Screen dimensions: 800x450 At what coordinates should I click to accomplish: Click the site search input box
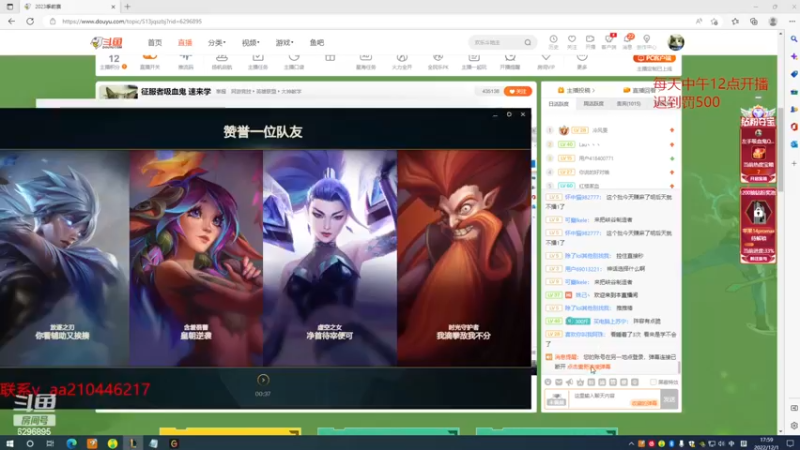point(496,42)
